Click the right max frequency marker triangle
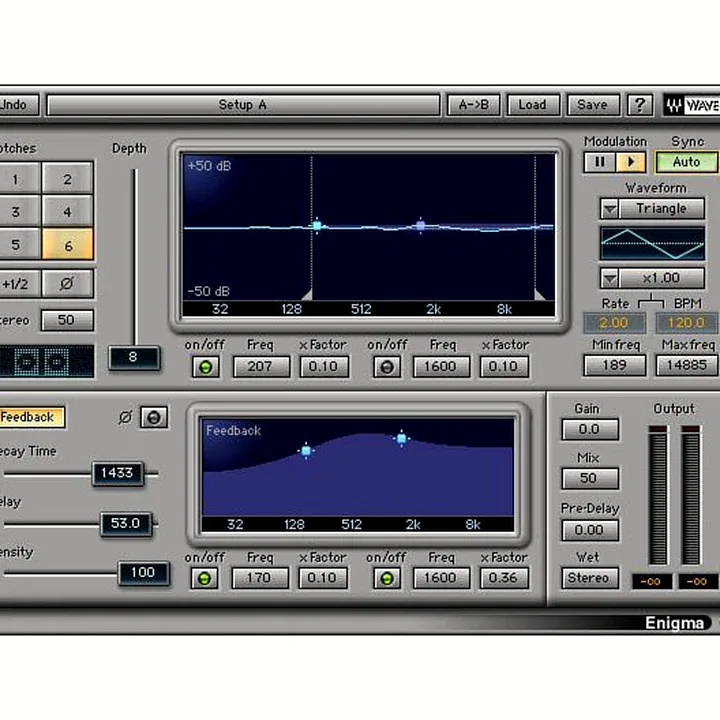720x720 pixels. point(540,294)
